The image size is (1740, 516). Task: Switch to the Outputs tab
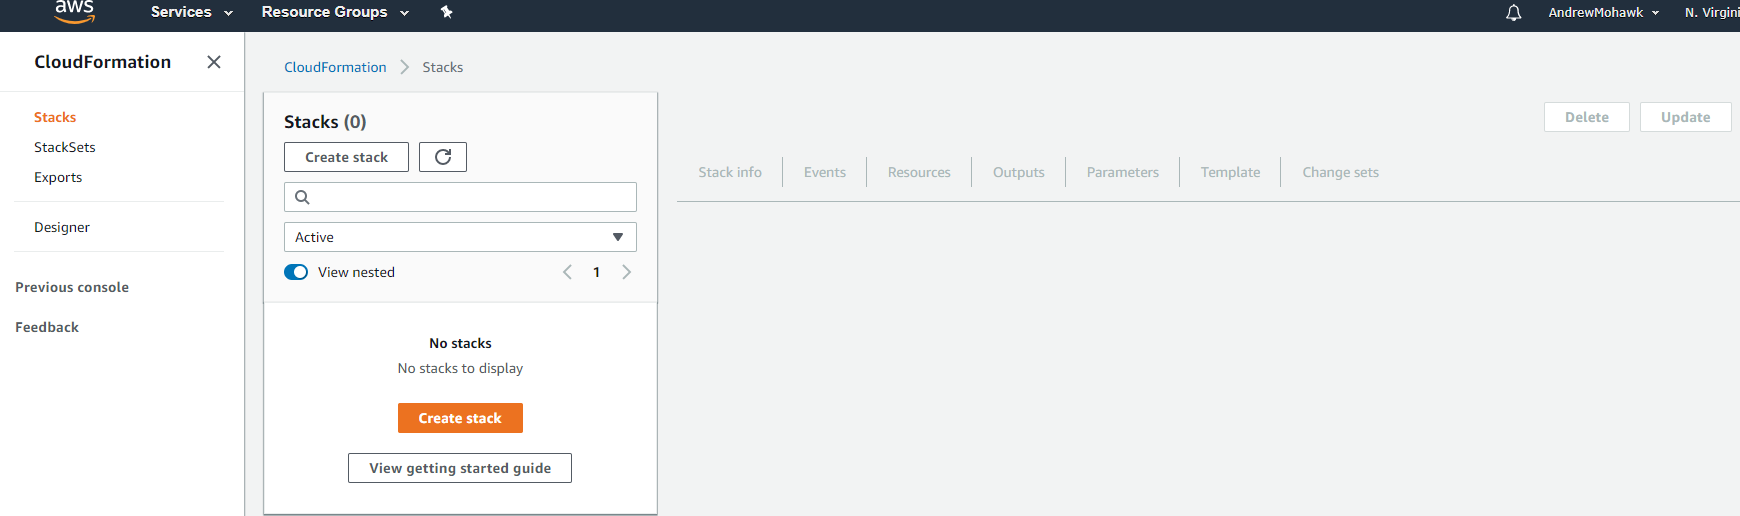coord(1019,172)
